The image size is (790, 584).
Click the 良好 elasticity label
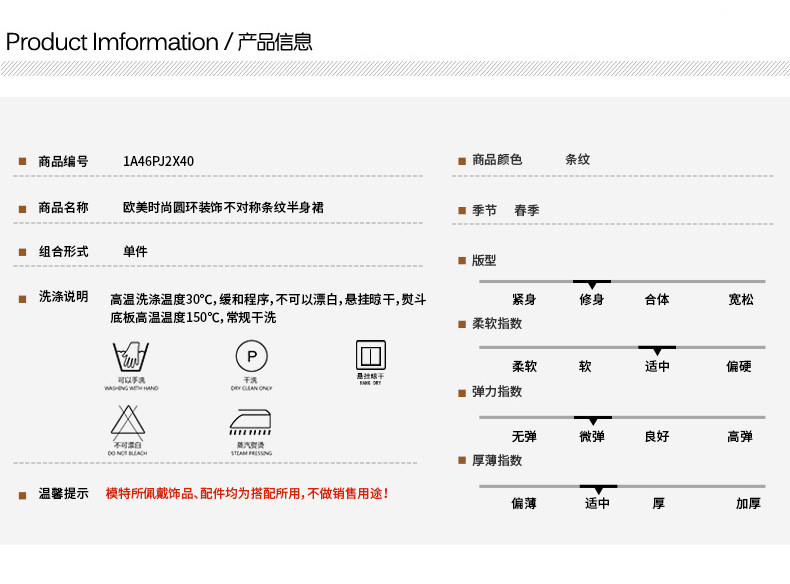click(656, 436)
